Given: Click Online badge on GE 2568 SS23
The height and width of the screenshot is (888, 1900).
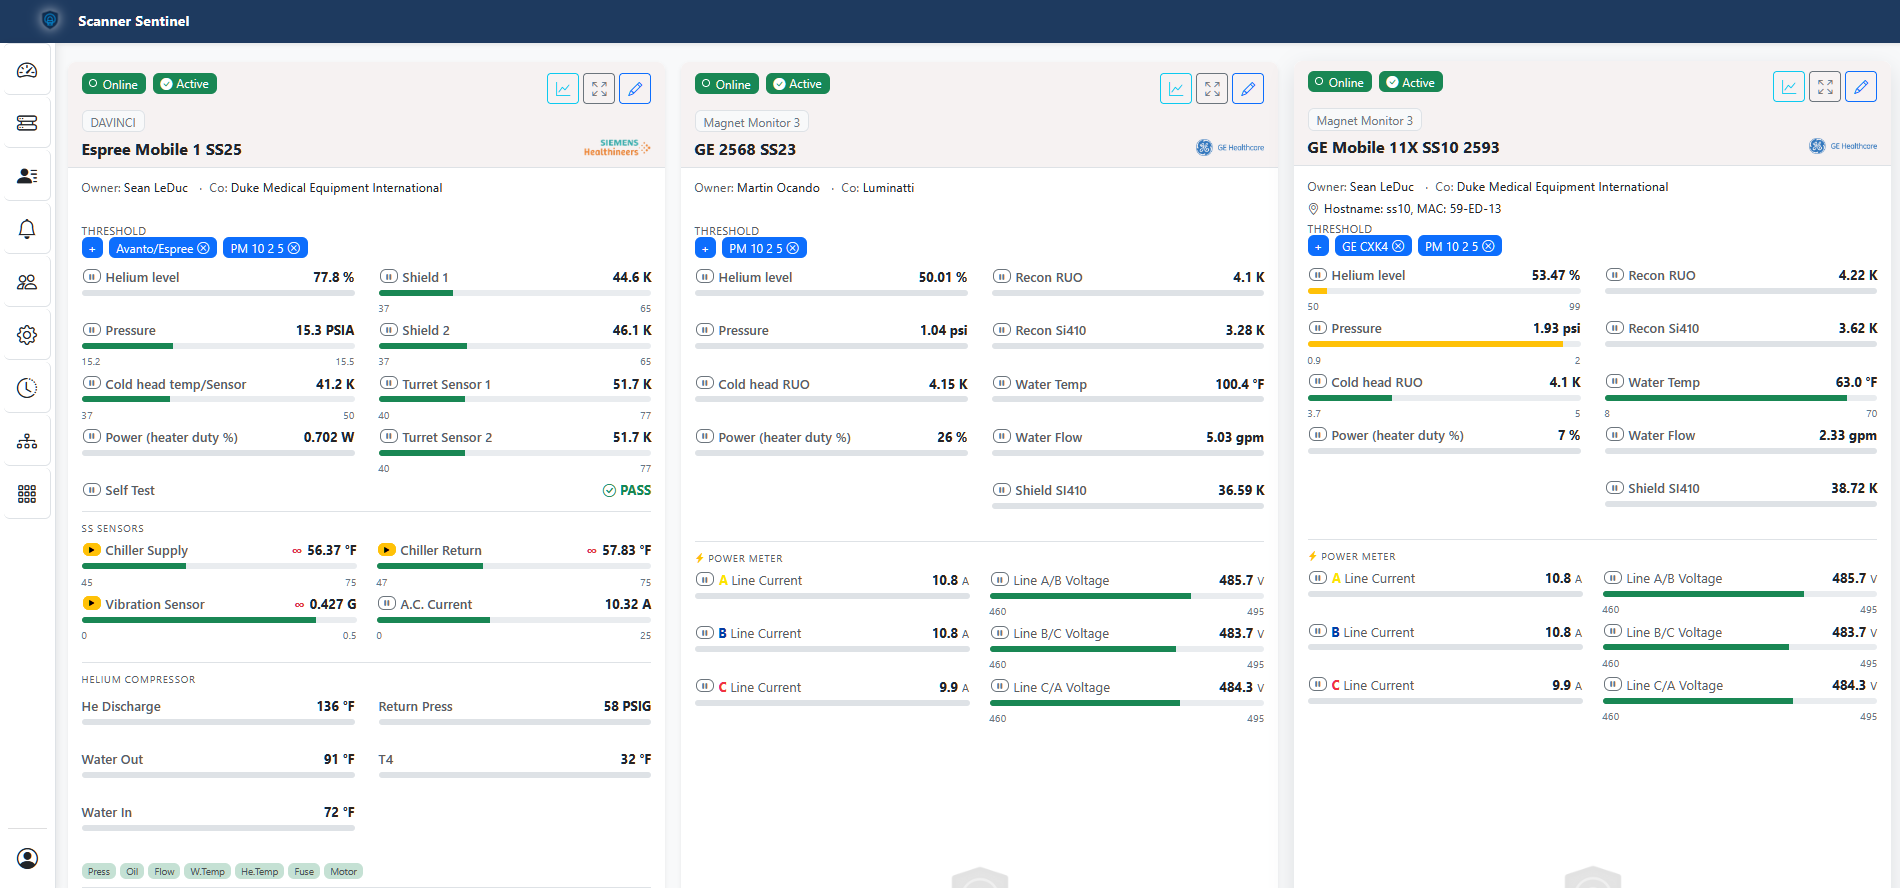Looking at the screenshot, I should 727,84.
